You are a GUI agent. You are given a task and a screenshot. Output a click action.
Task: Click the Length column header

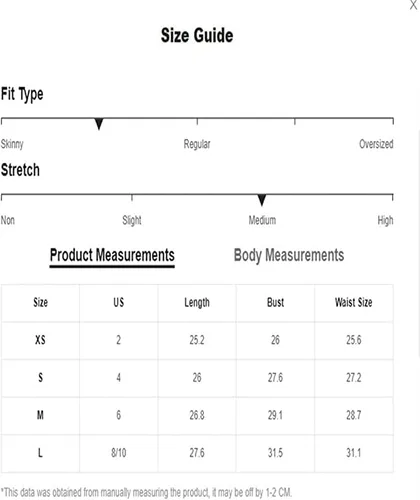(x=197, y=303)
